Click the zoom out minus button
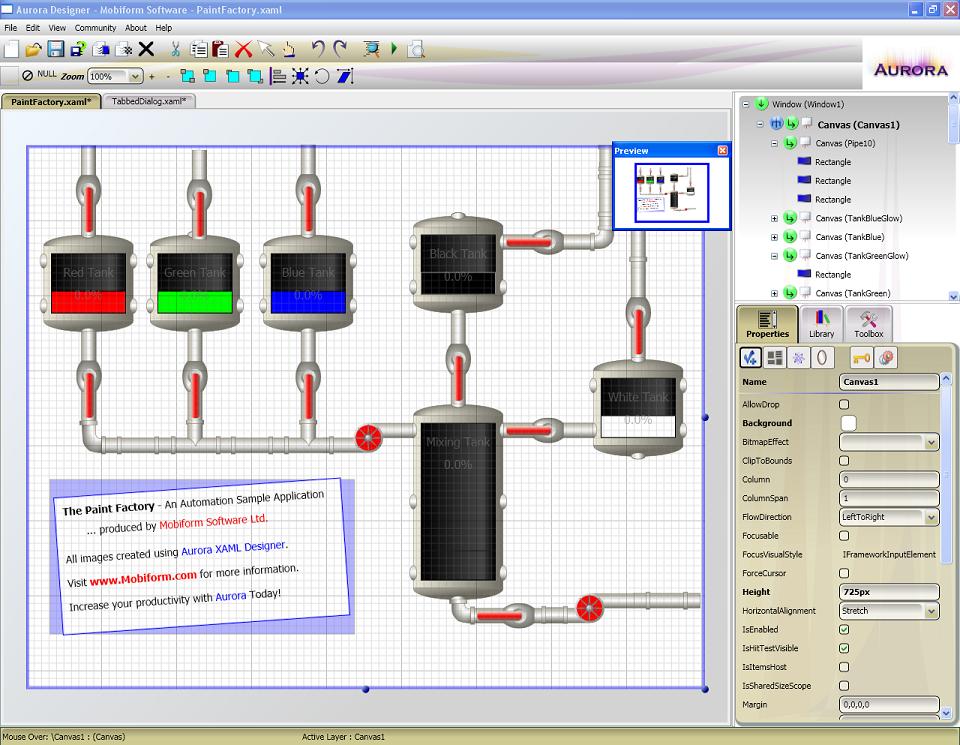 168,77
